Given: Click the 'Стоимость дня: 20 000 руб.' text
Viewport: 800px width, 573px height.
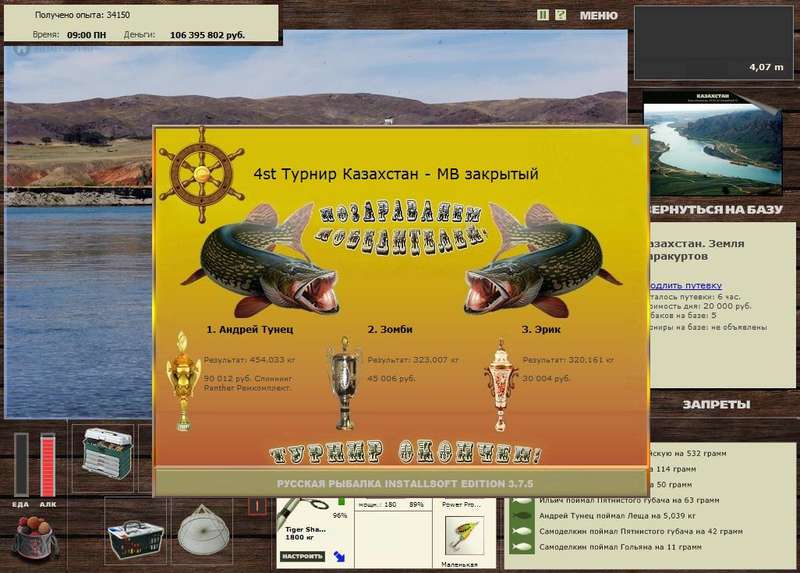Looking at the screenshot, I should (x=700, y=306).
